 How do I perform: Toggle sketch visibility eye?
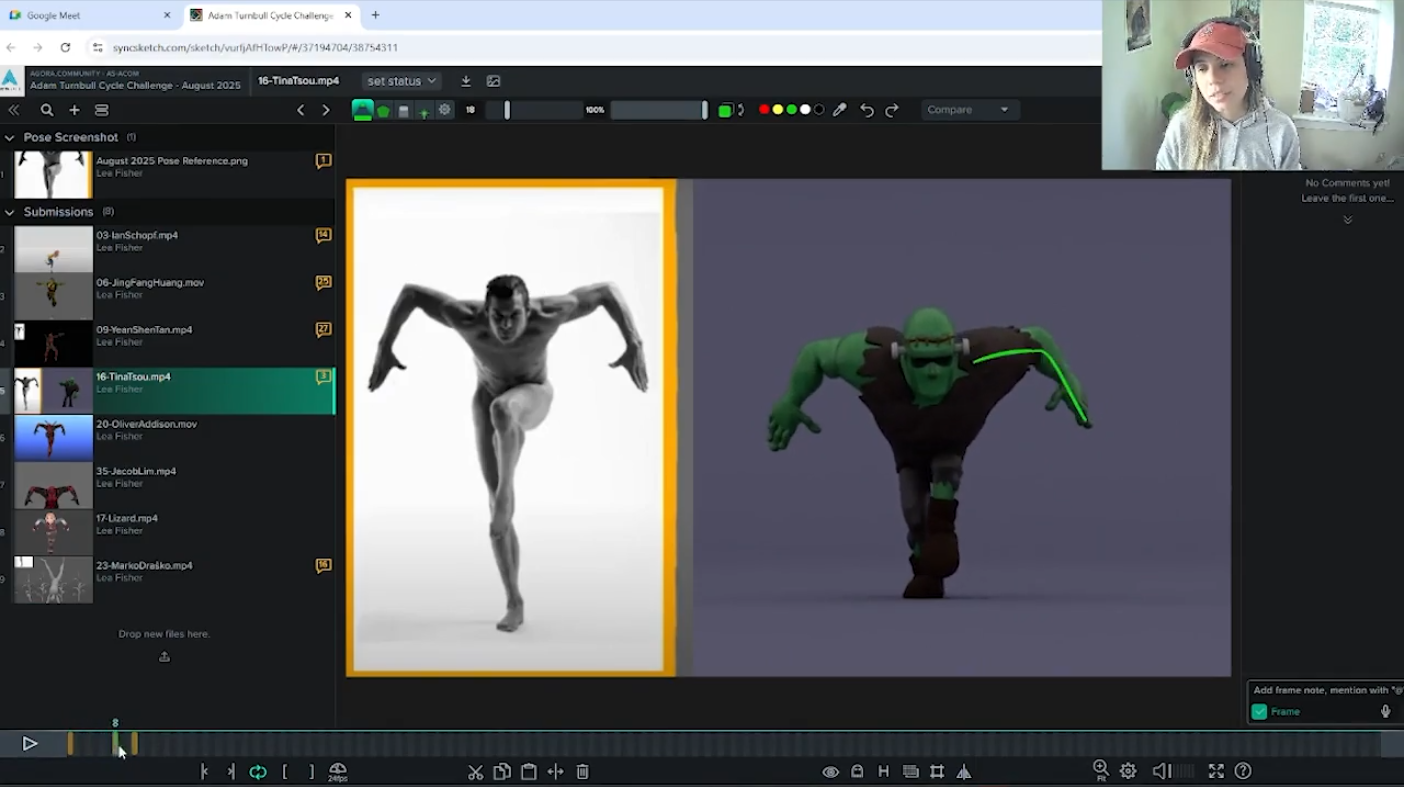tap(830, 771)
